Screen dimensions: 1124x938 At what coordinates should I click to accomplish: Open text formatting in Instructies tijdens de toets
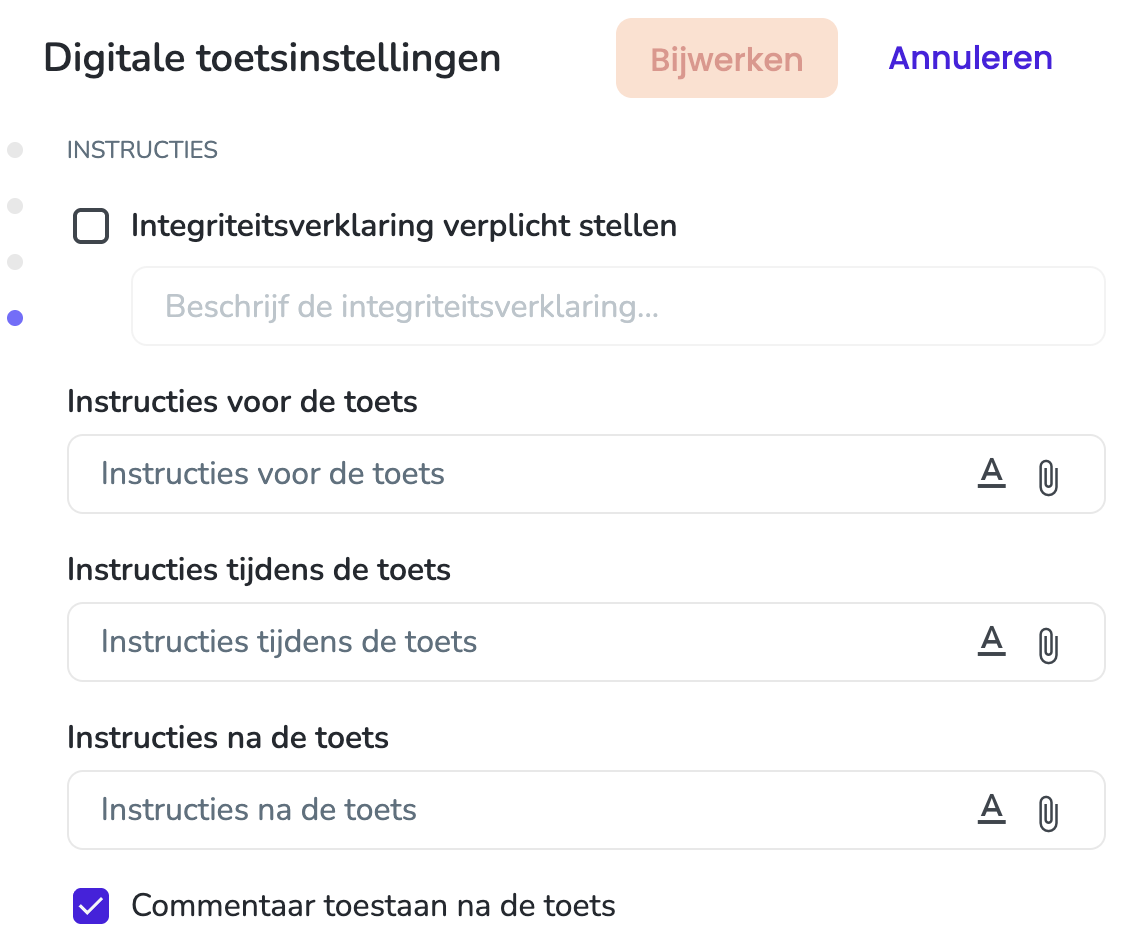point(991,641)
